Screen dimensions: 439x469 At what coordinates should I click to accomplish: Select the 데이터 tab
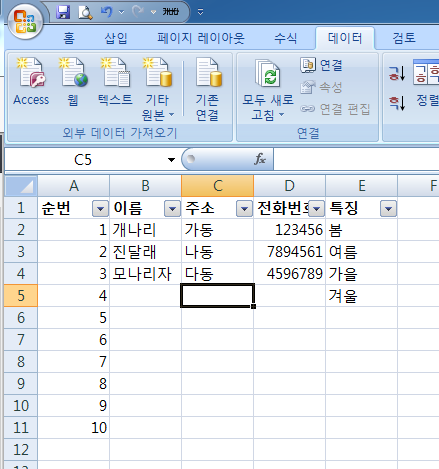[x=345, y=38]
